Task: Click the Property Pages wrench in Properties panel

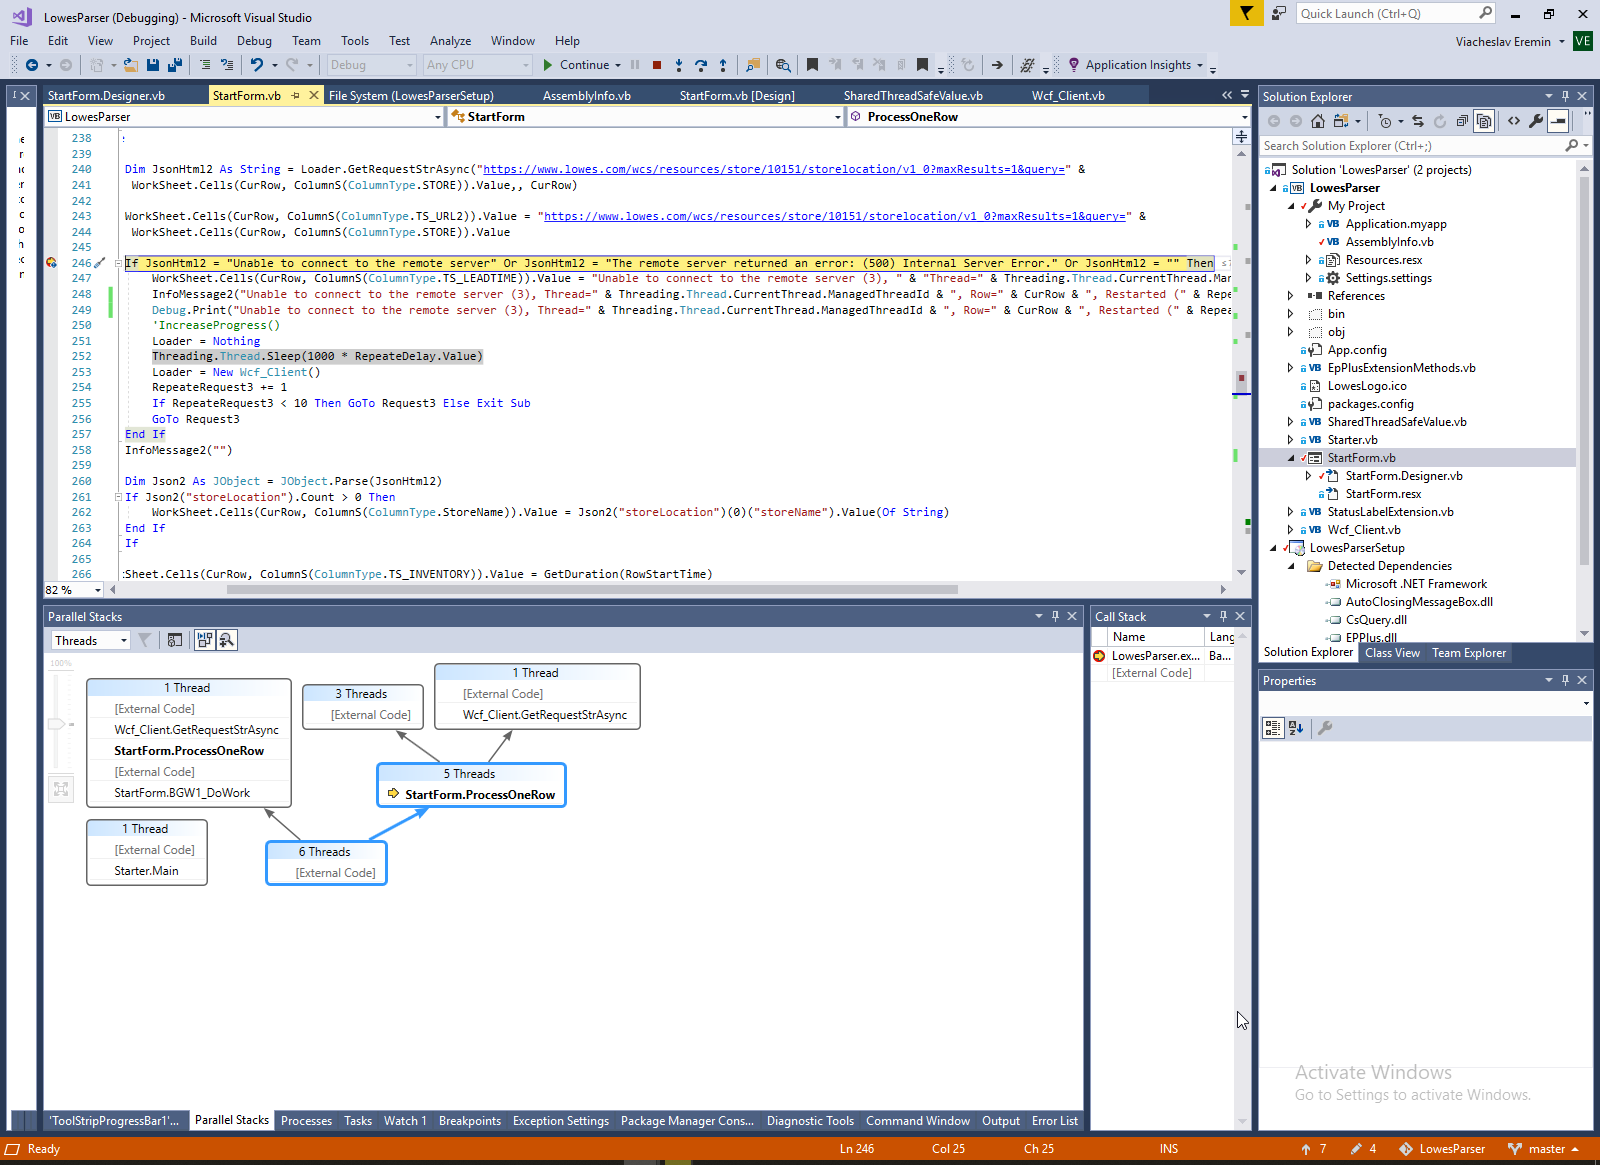Action: click(1325, 728)
